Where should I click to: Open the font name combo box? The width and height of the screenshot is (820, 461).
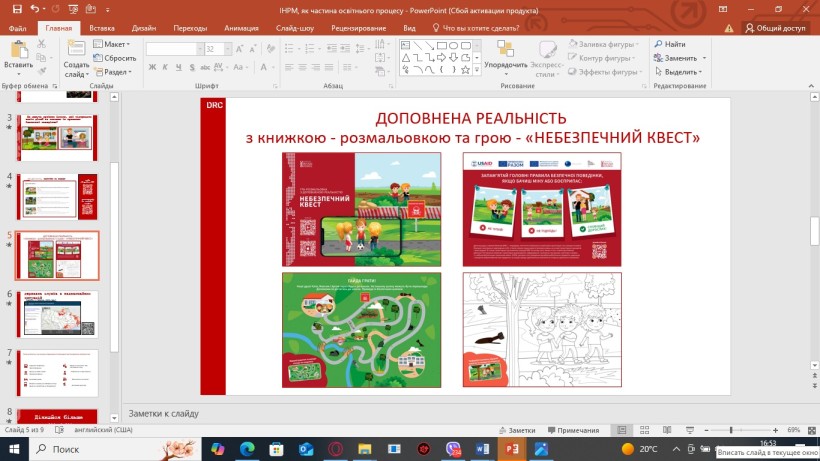tap(175, 49)
